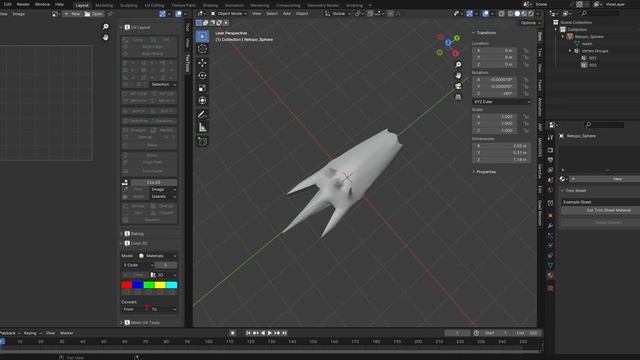Image resolution: width=640 pixels, height=360 pixels.
Task: Expand the Properties panel in sidebar
Action: click(x=484, y=172)
